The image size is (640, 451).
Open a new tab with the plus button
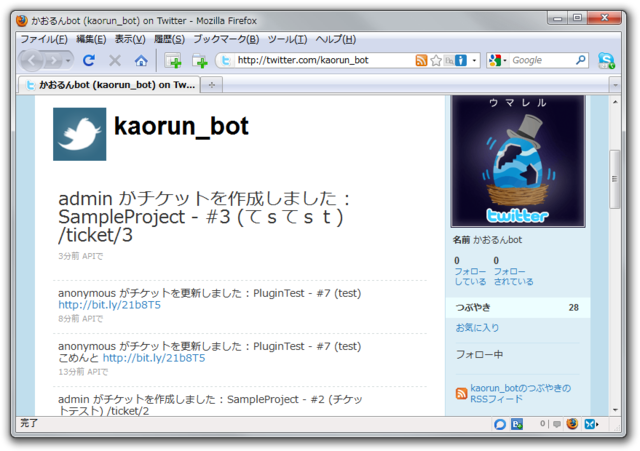pyautogui.click(x=211, y=85)
